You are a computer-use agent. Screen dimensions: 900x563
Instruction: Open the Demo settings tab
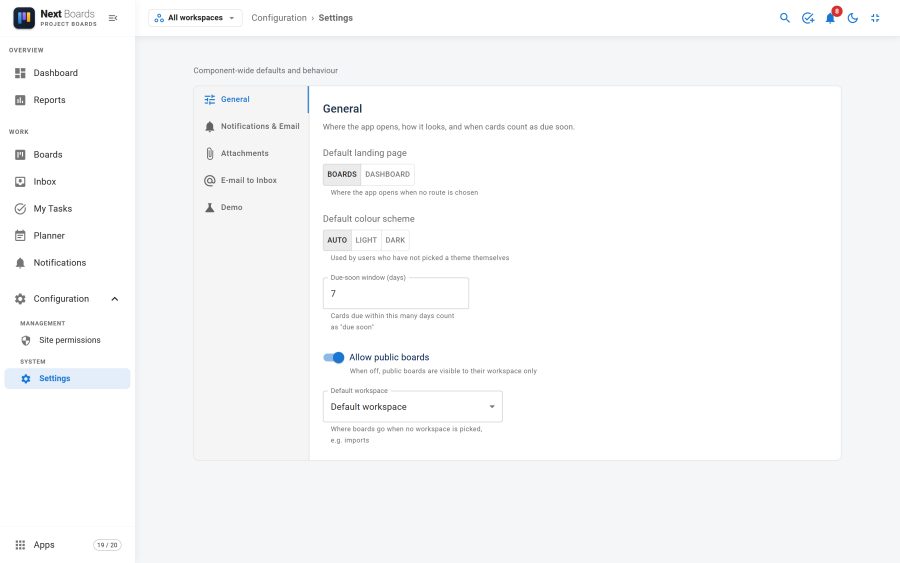(251, 207)
